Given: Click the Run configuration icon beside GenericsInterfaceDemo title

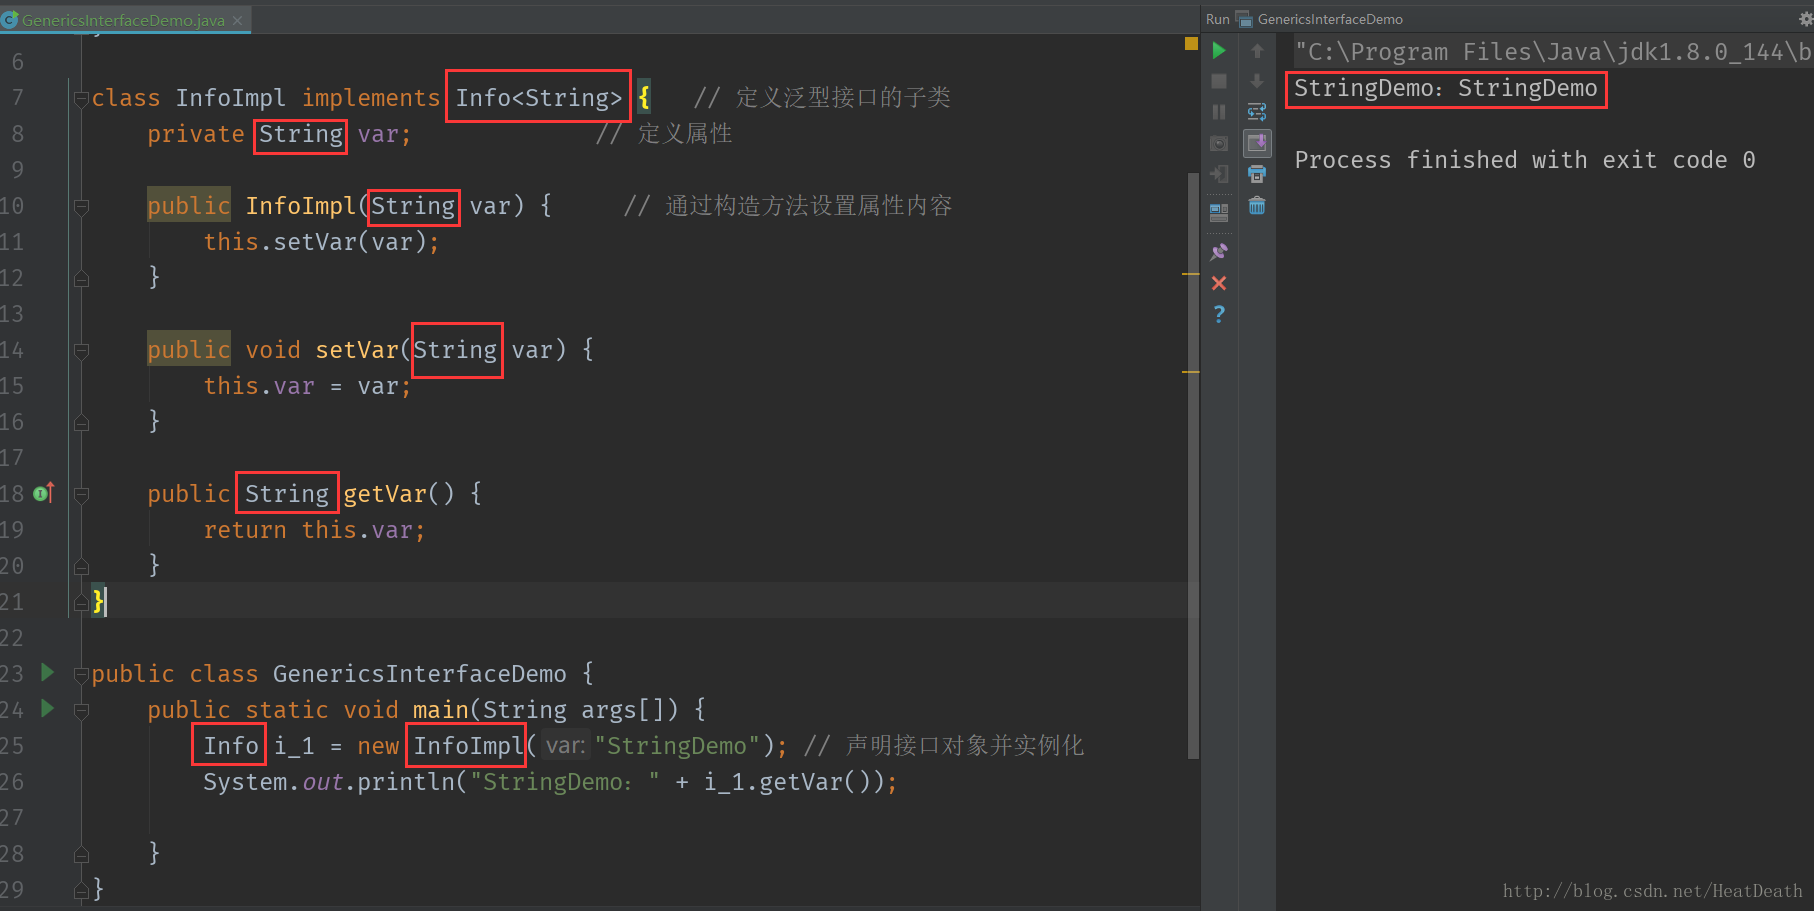Looking at the screenshot, I should click(1244, 19).
